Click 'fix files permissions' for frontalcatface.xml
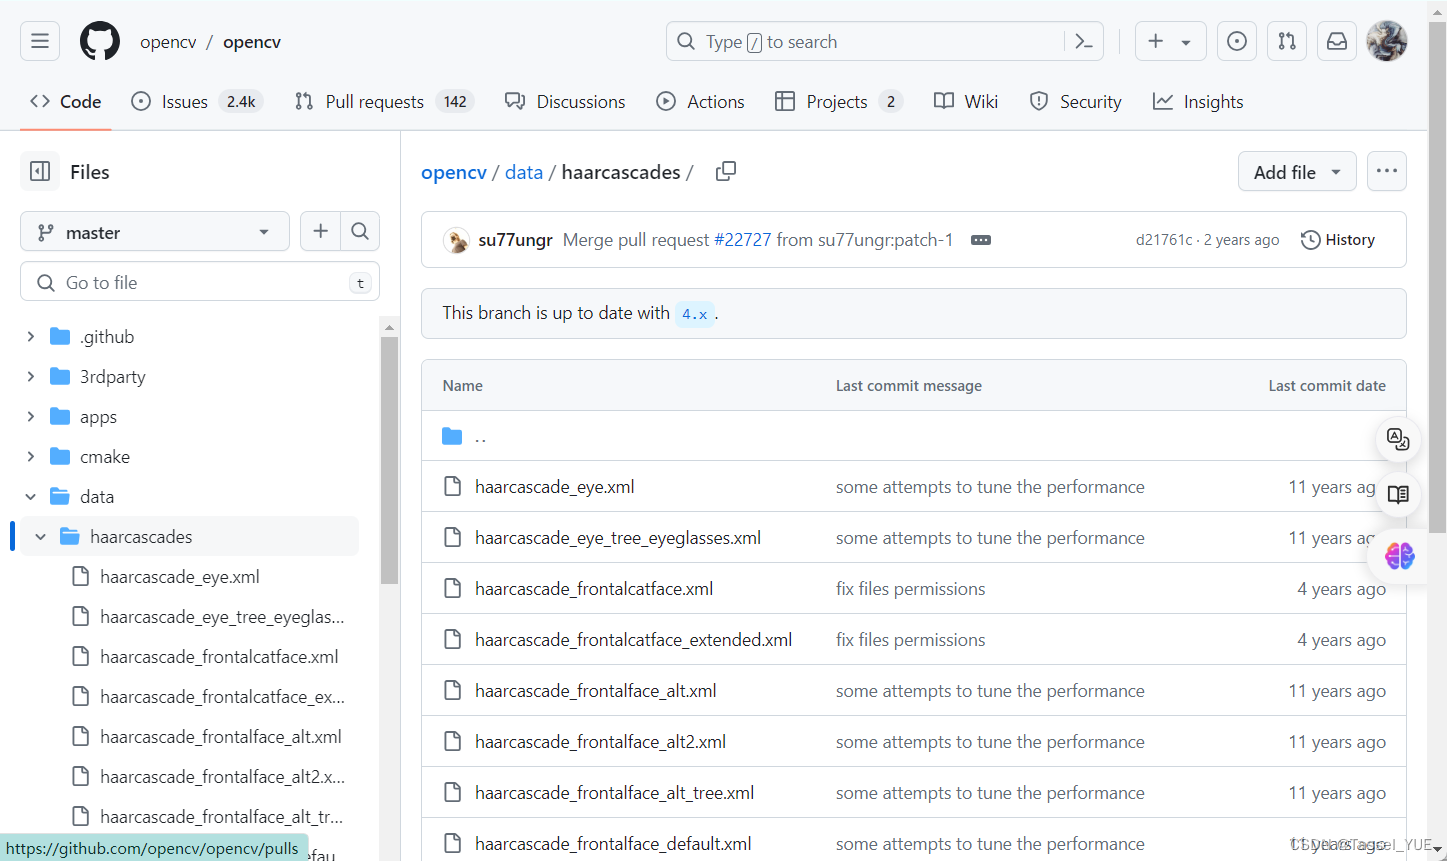The height and width of the screenshot is (861, 1447). point(911,589)
